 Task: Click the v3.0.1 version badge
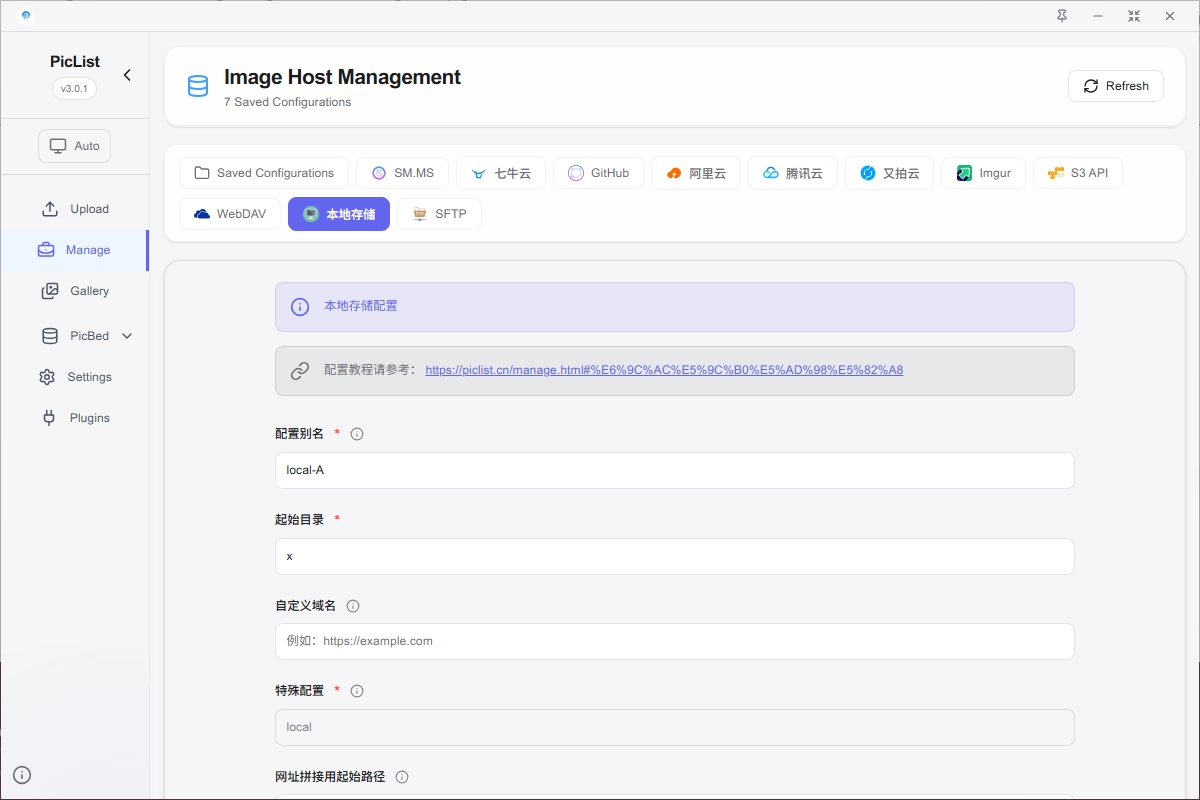point(74,89)
